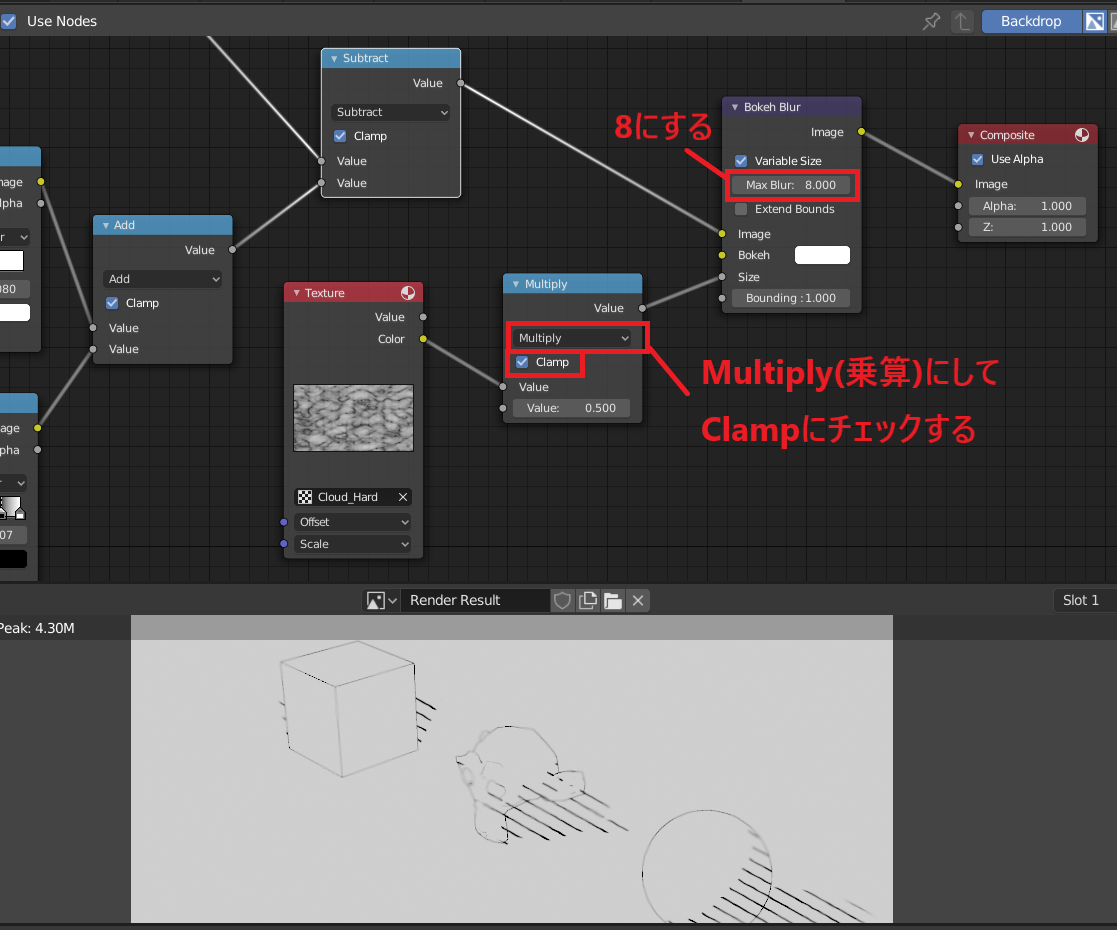The width and height of the screenshot is (1117, 930).
Task: Click the new image duplicate icon
Action: (x=588, y=601)
